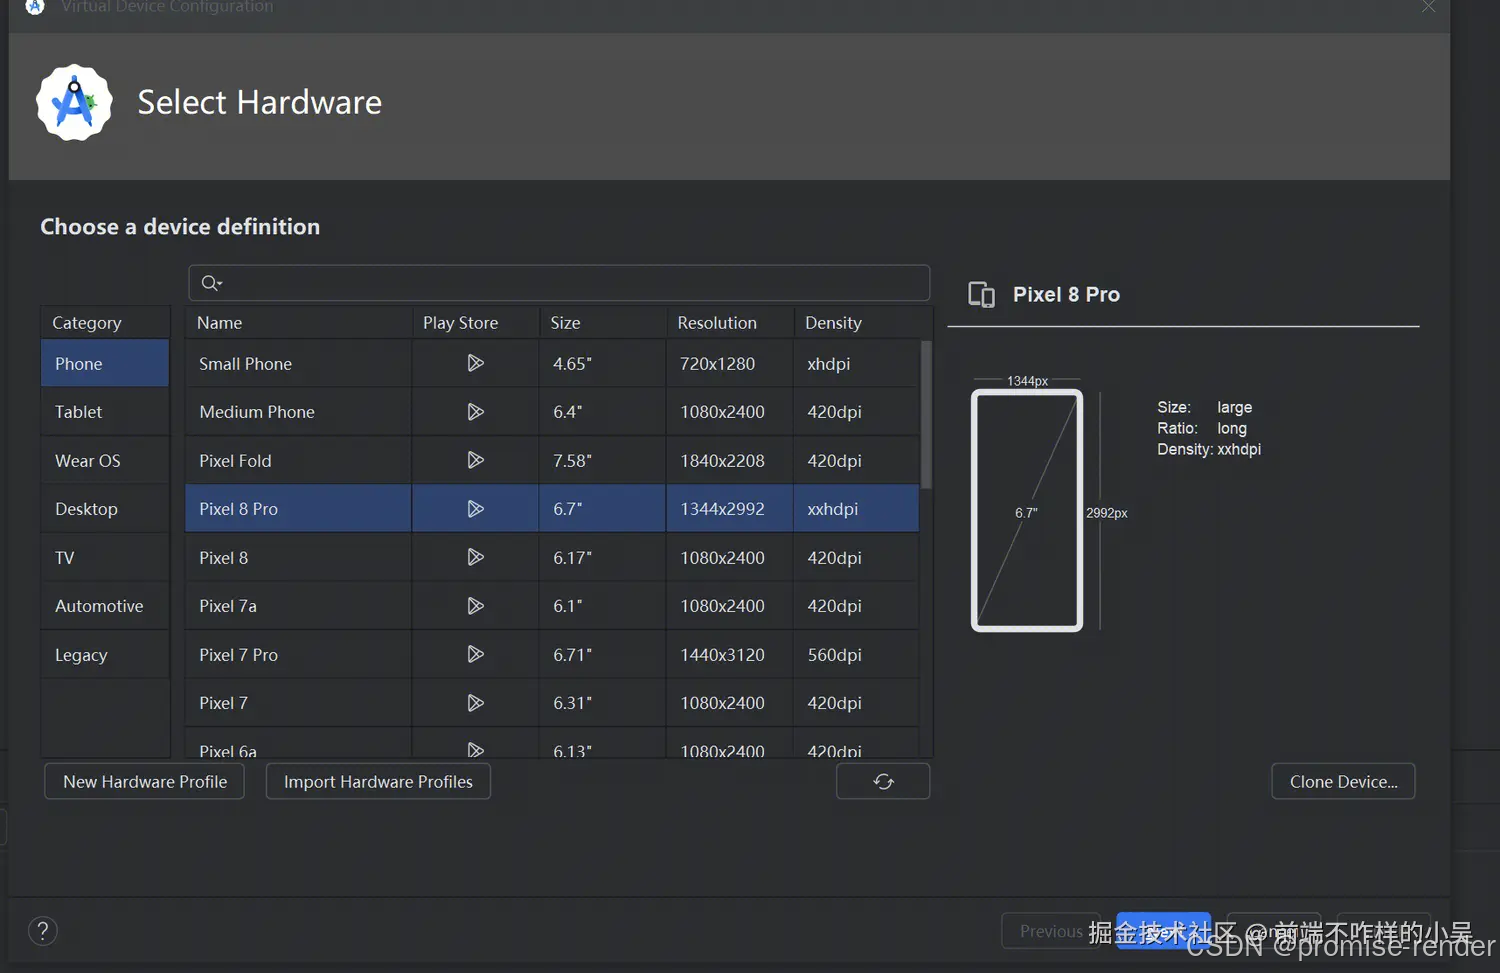
Task: Select the TV category
Action: 105,557
